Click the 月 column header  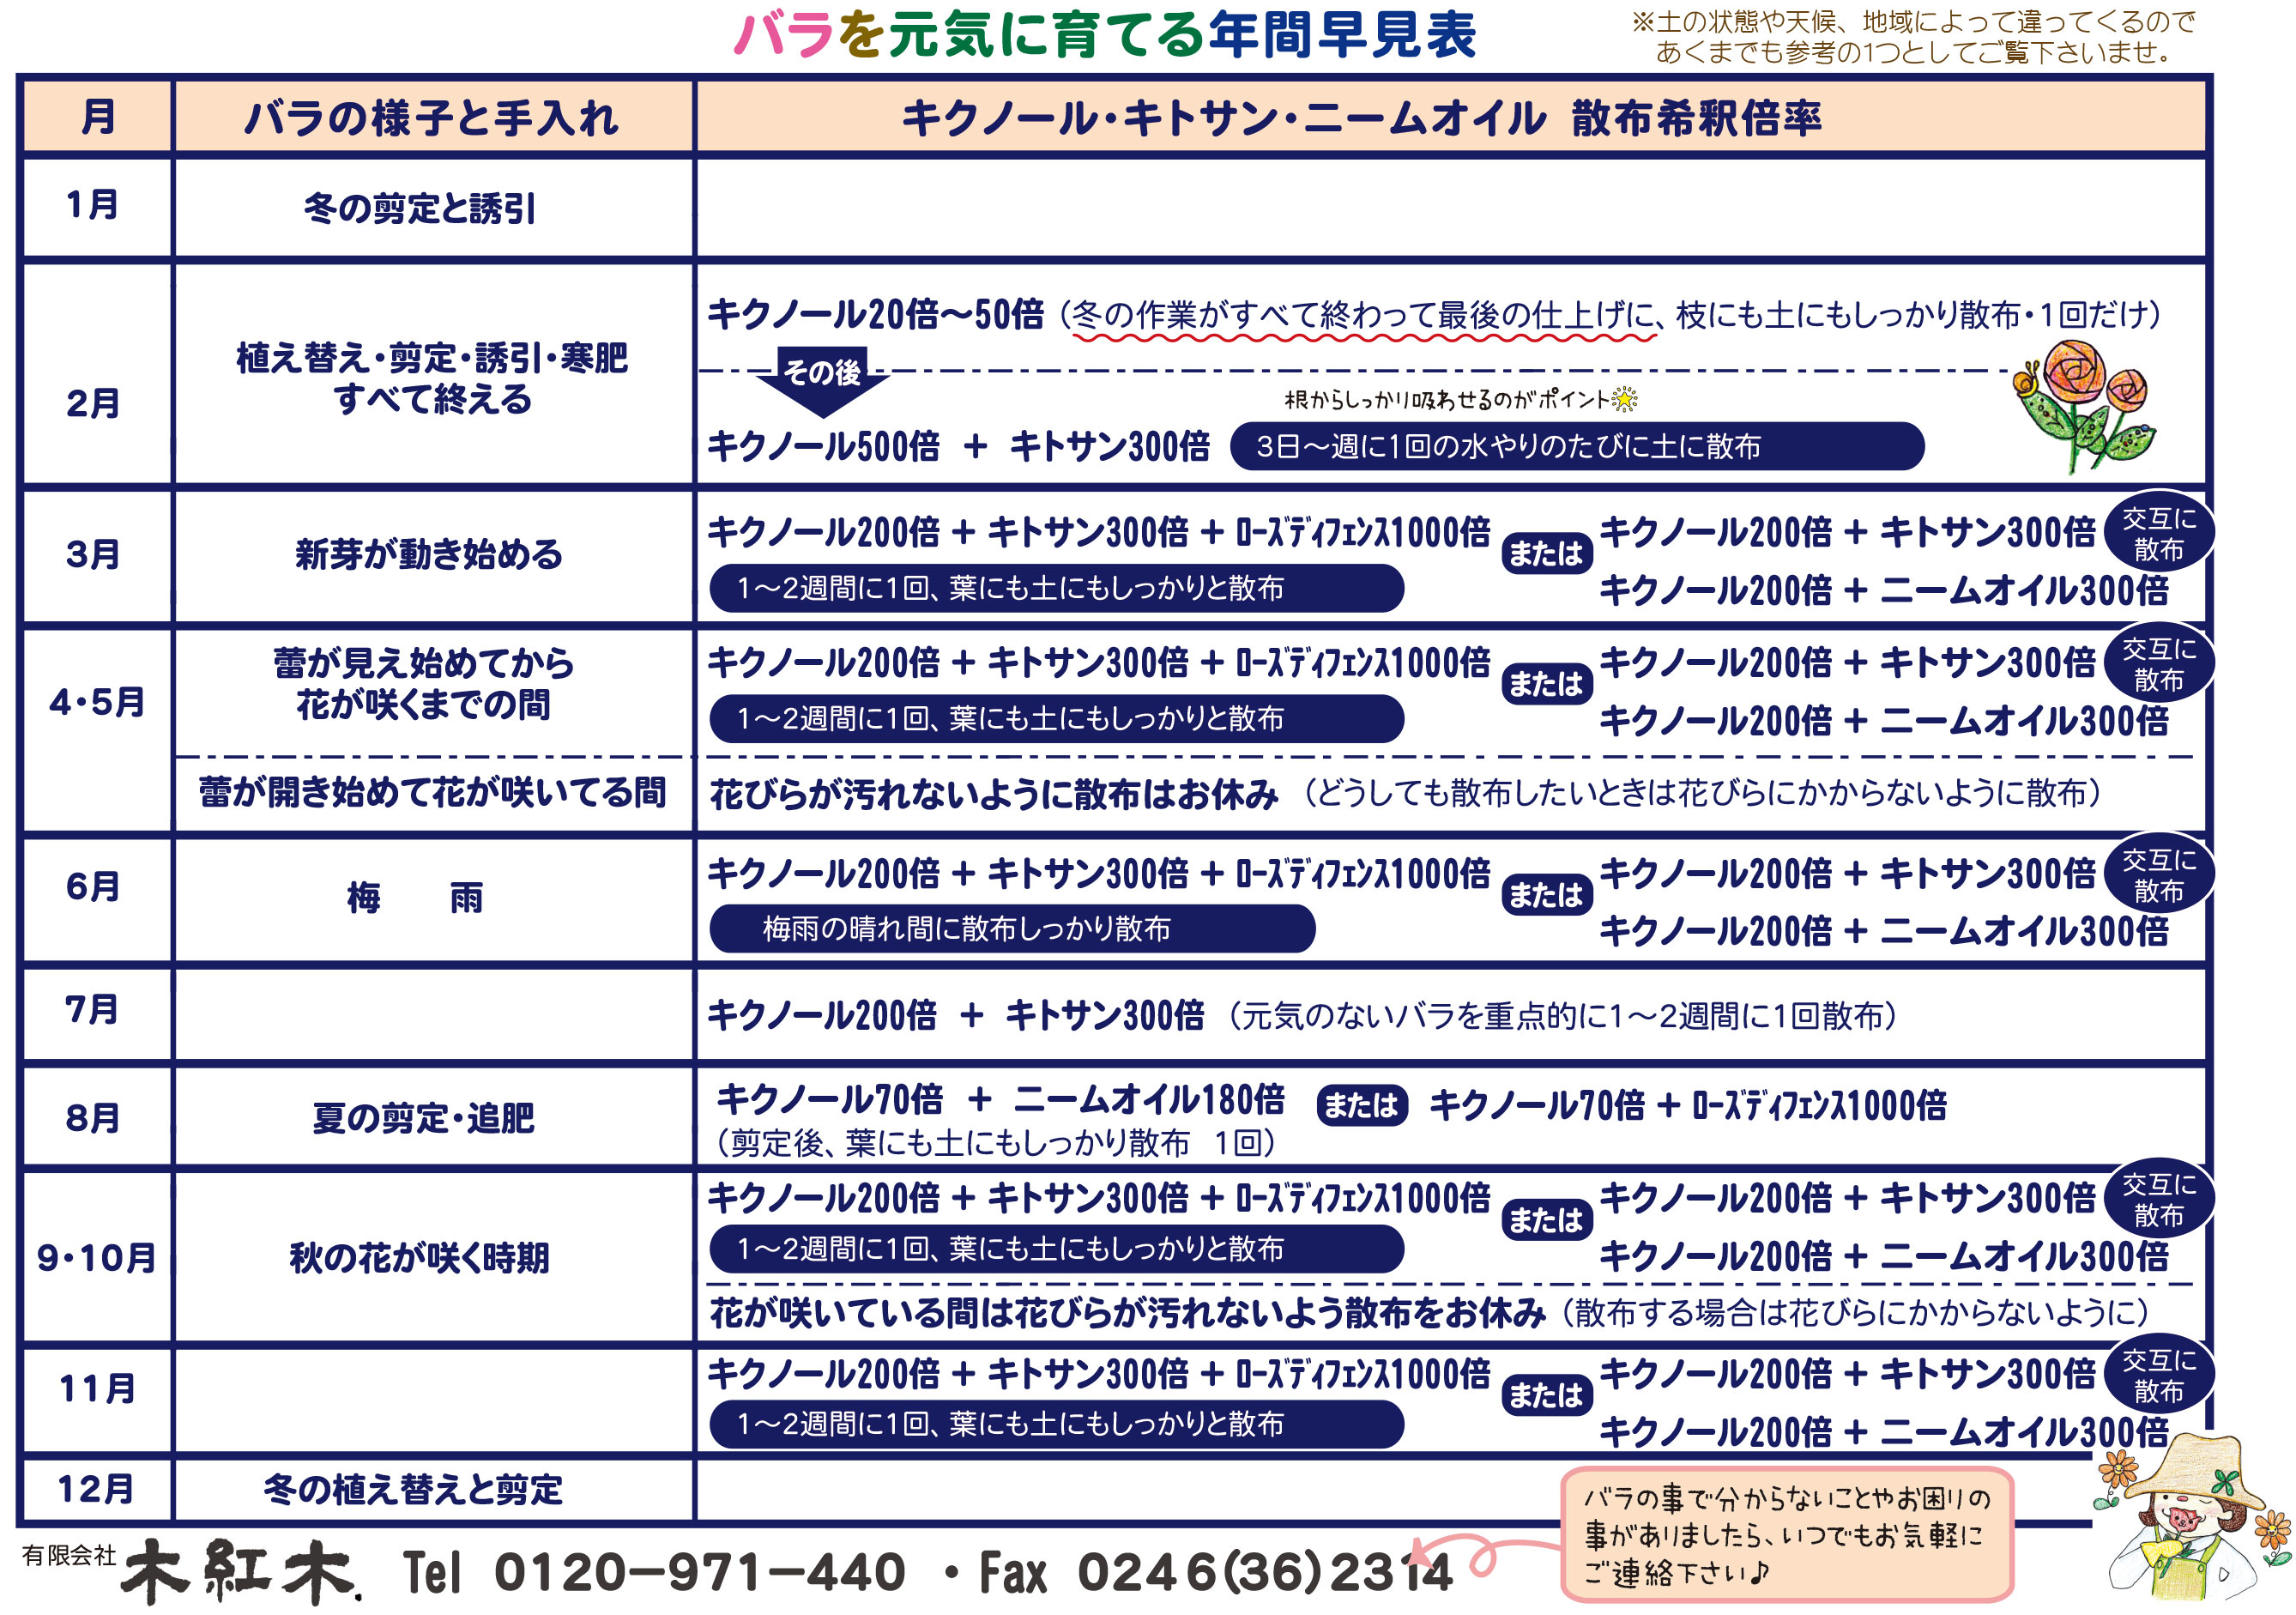point(97,117)
